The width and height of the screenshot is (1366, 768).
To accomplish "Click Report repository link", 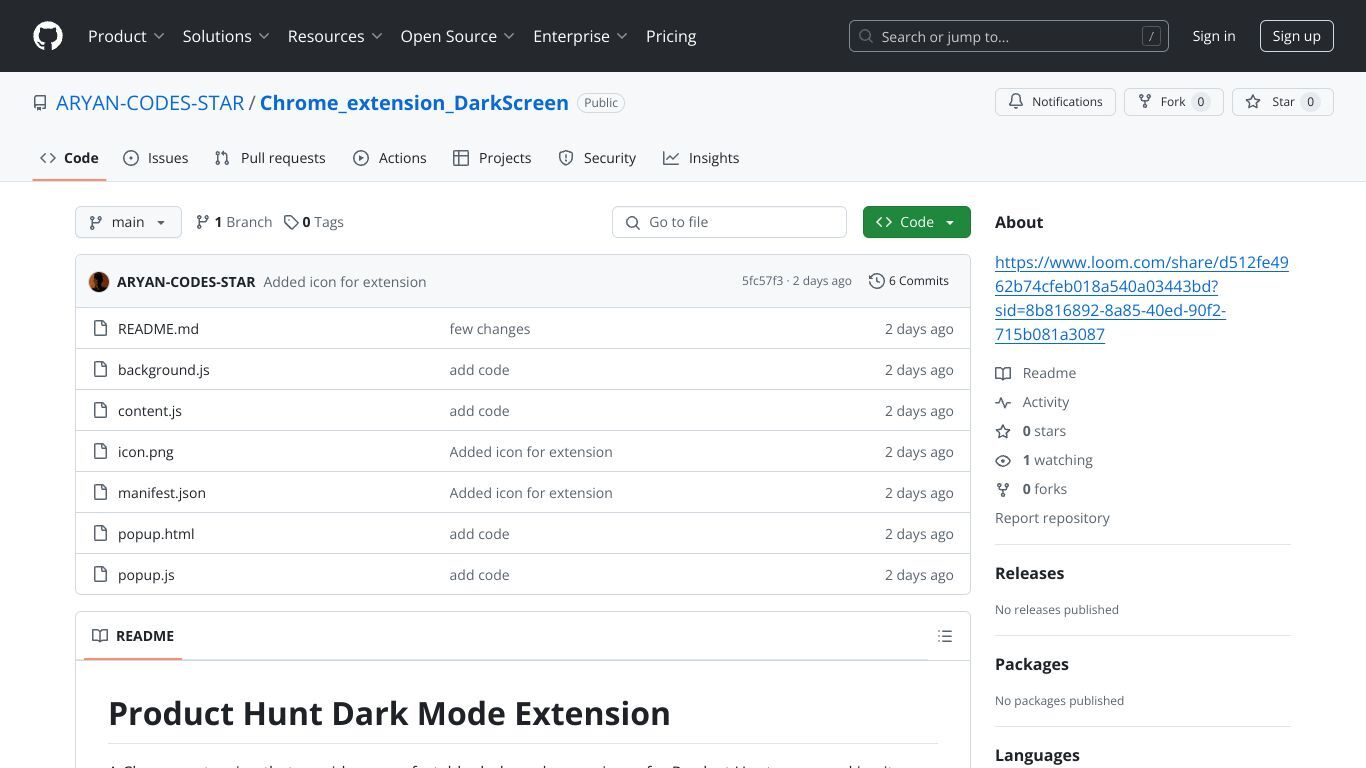I will tap(1052, 518).
